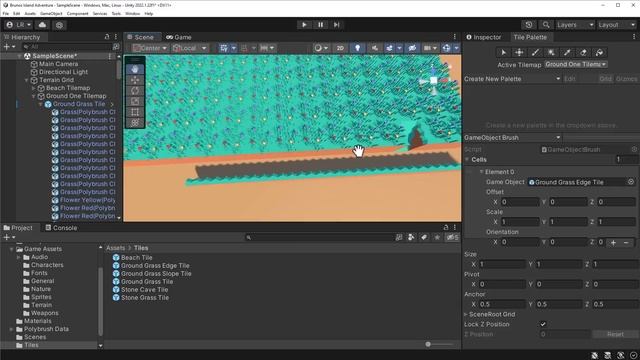Screen dimensions: 640x360
Task: Choose the Tile Palette paintbrush tool
Action: 535,52
